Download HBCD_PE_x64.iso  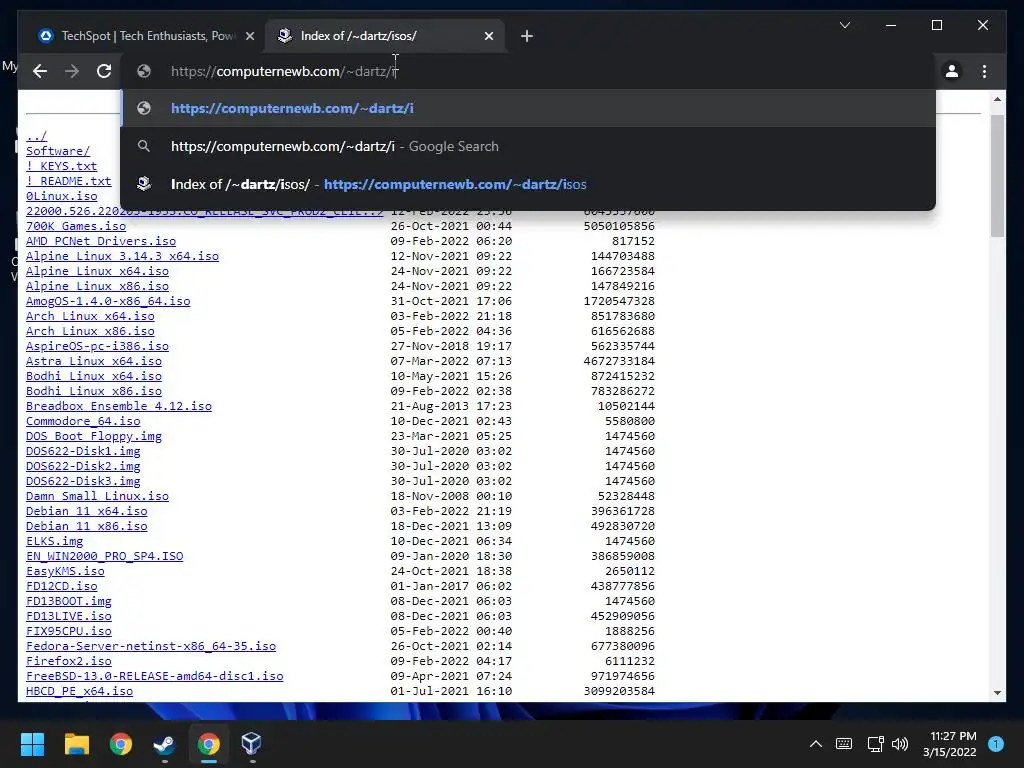(79, 692)
